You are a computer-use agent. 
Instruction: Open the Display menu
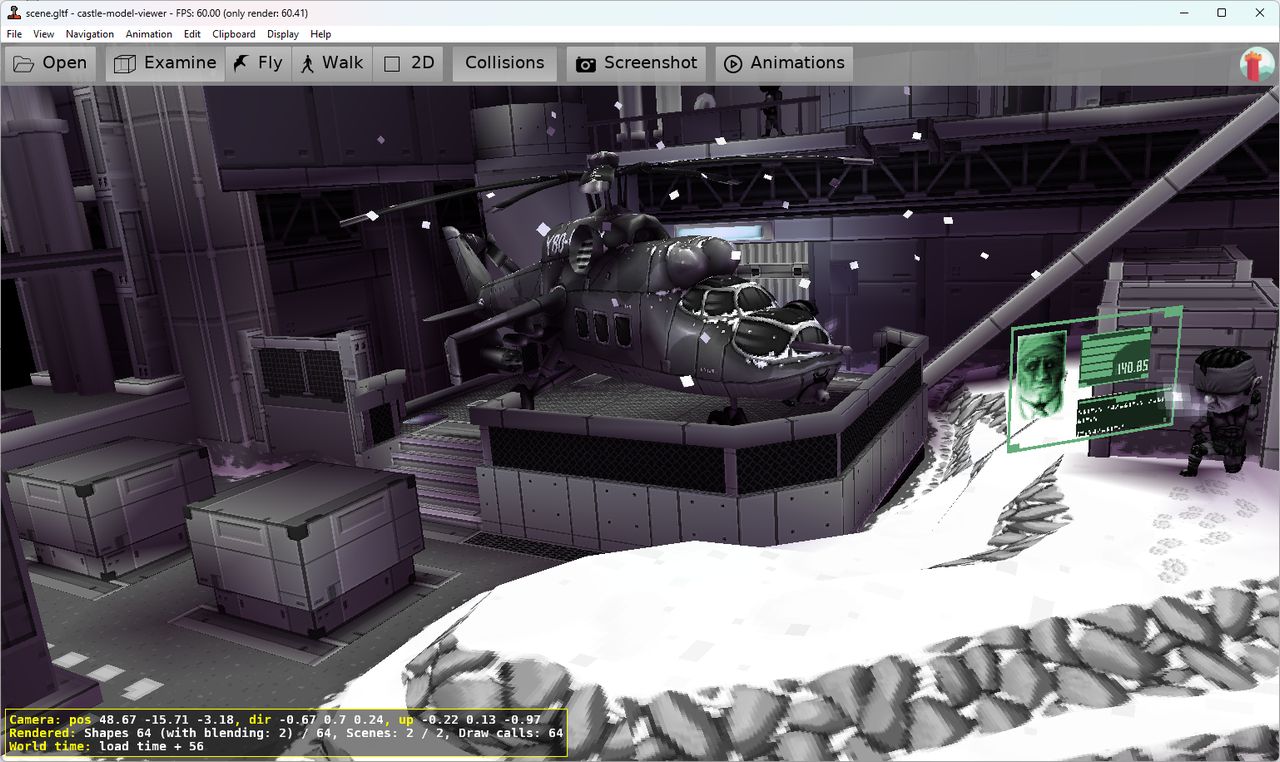[283, 34]
